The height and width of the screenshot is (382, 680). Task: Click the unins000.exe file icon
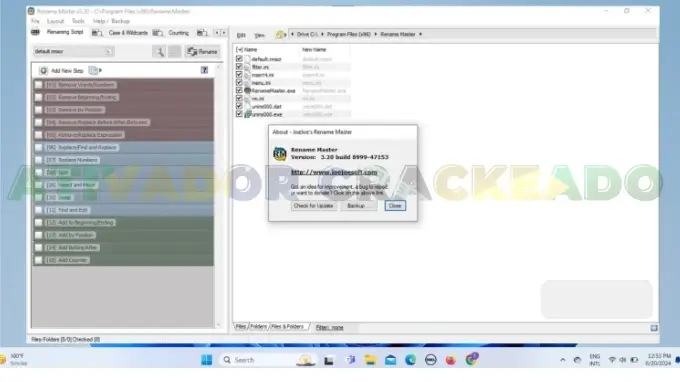coord(247,114)
